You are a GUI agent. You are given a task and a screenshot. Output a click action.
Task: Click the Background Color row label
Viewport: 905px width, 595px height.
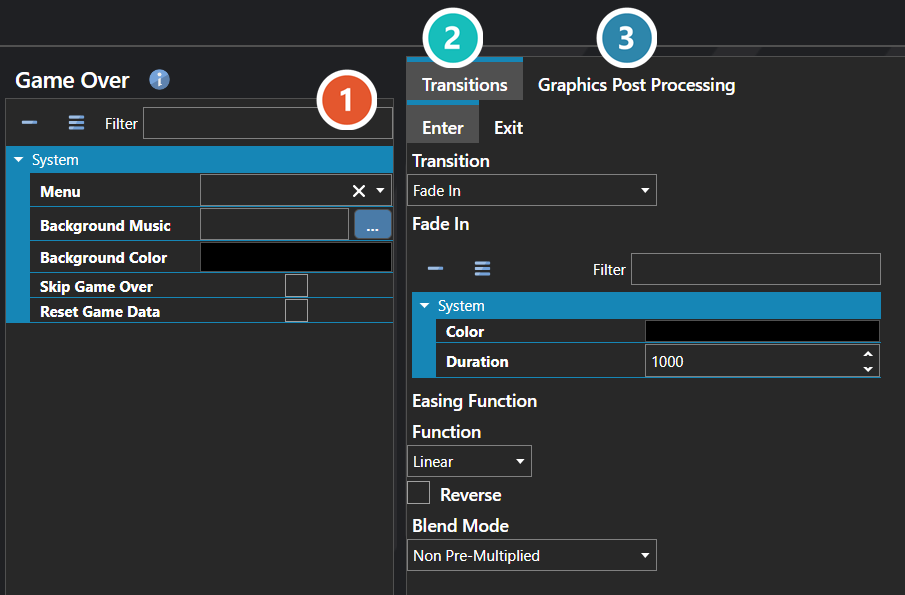pyautogui.click(x=103, y=258)
